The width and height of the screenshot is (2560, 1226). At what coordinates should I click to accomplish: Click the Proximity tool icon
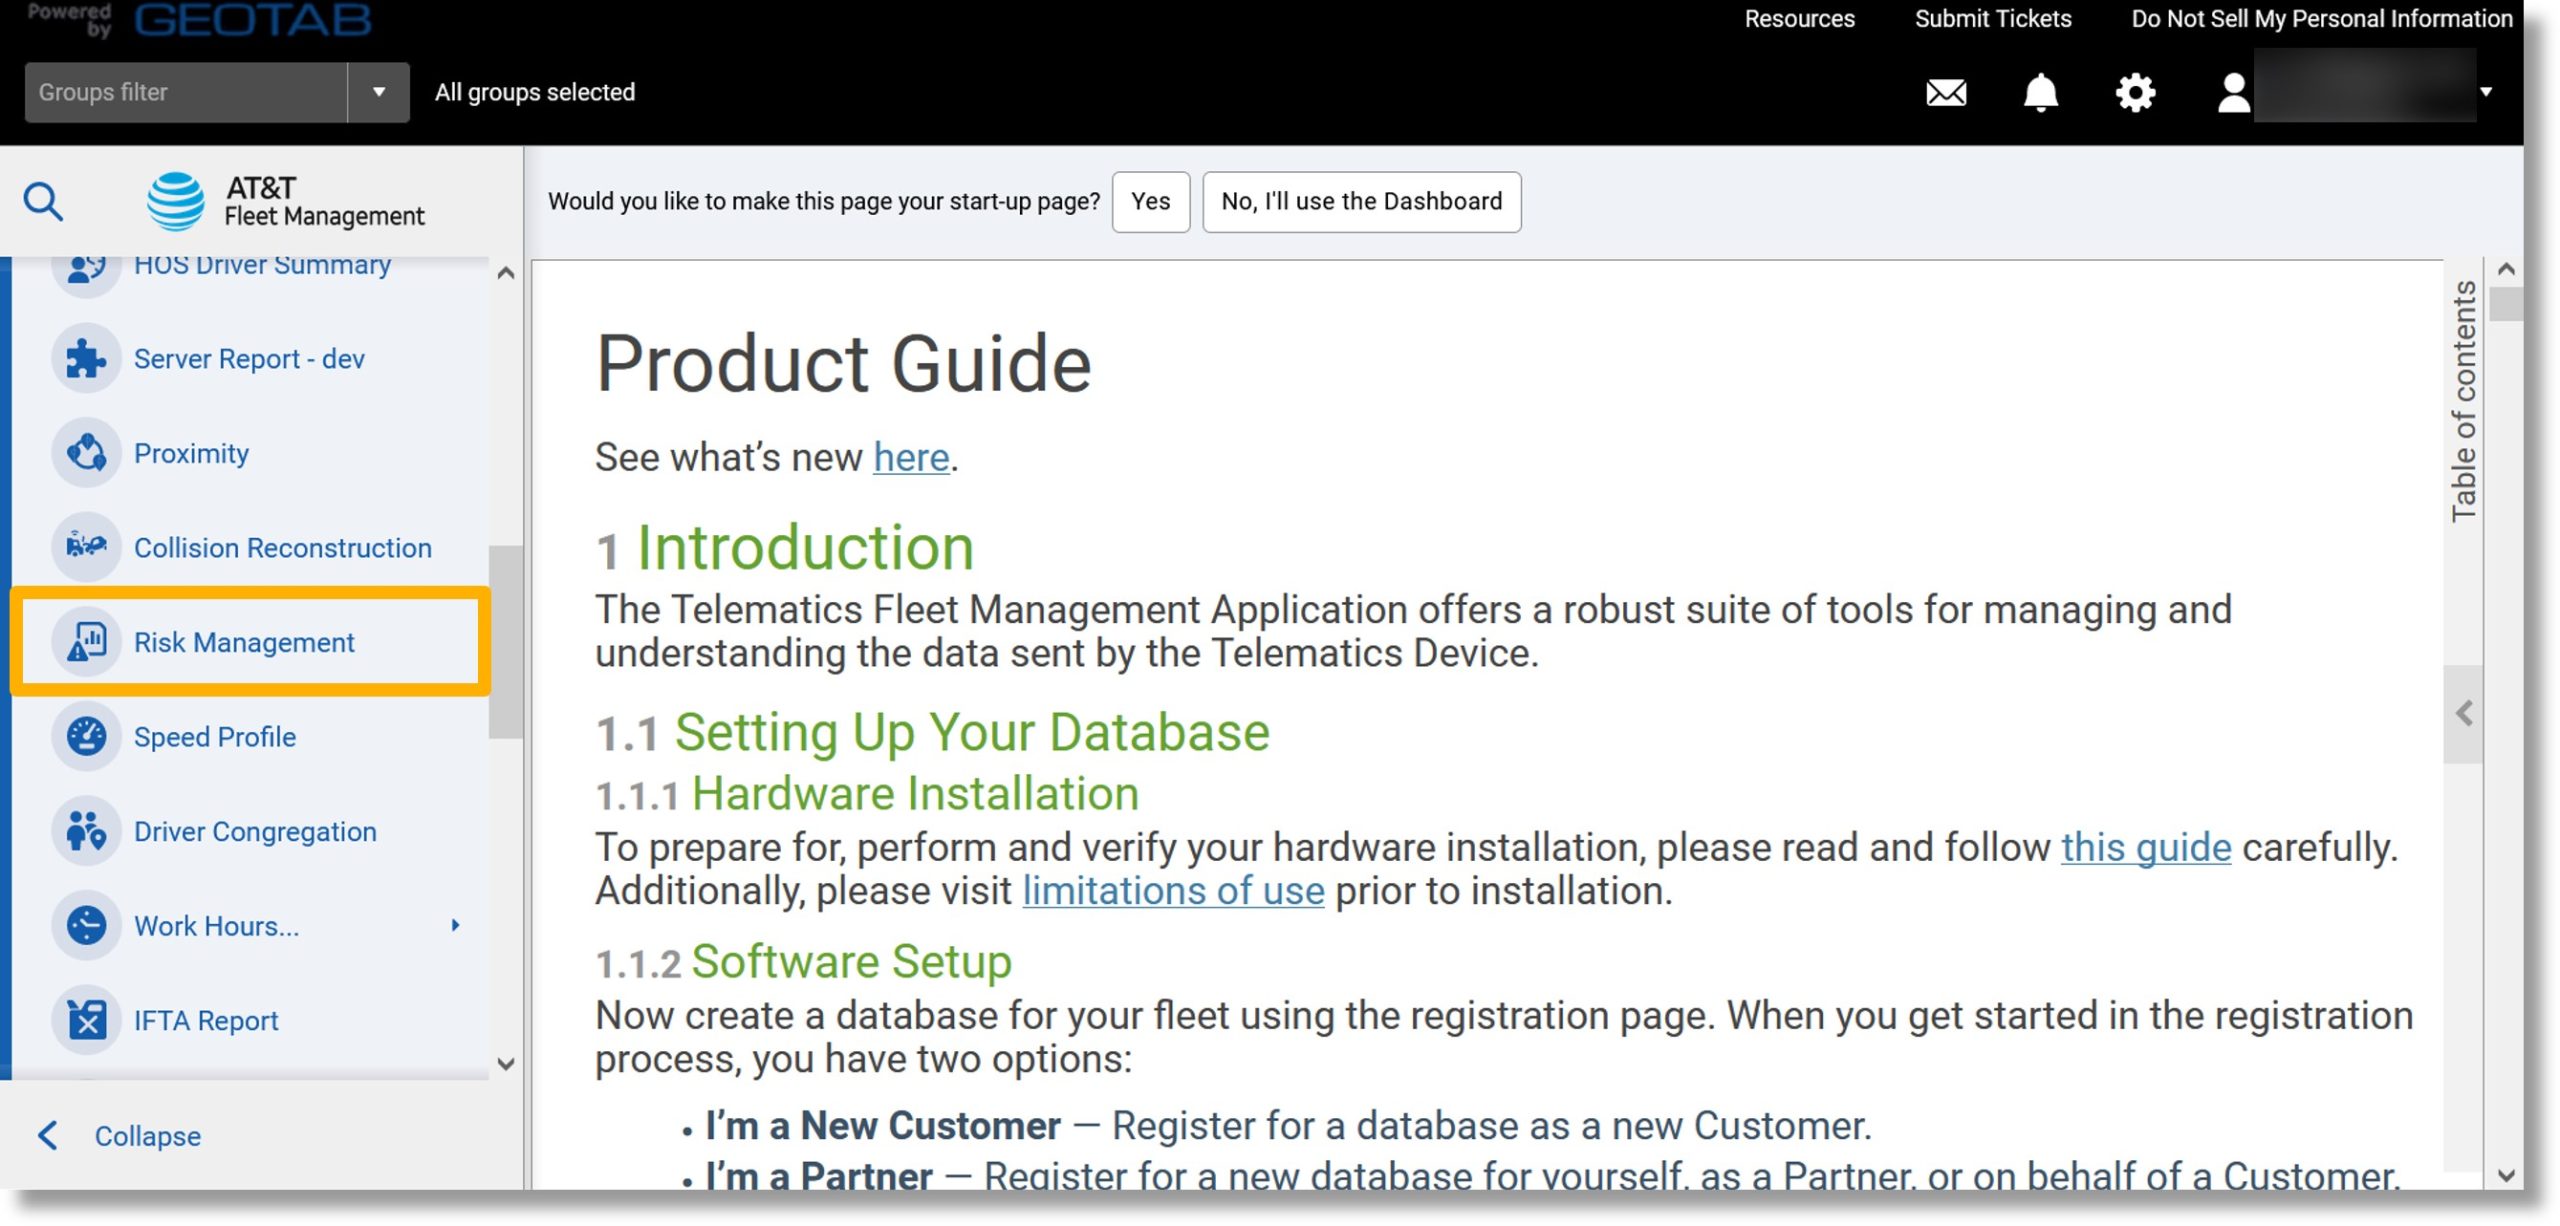[x=87, y=452]
